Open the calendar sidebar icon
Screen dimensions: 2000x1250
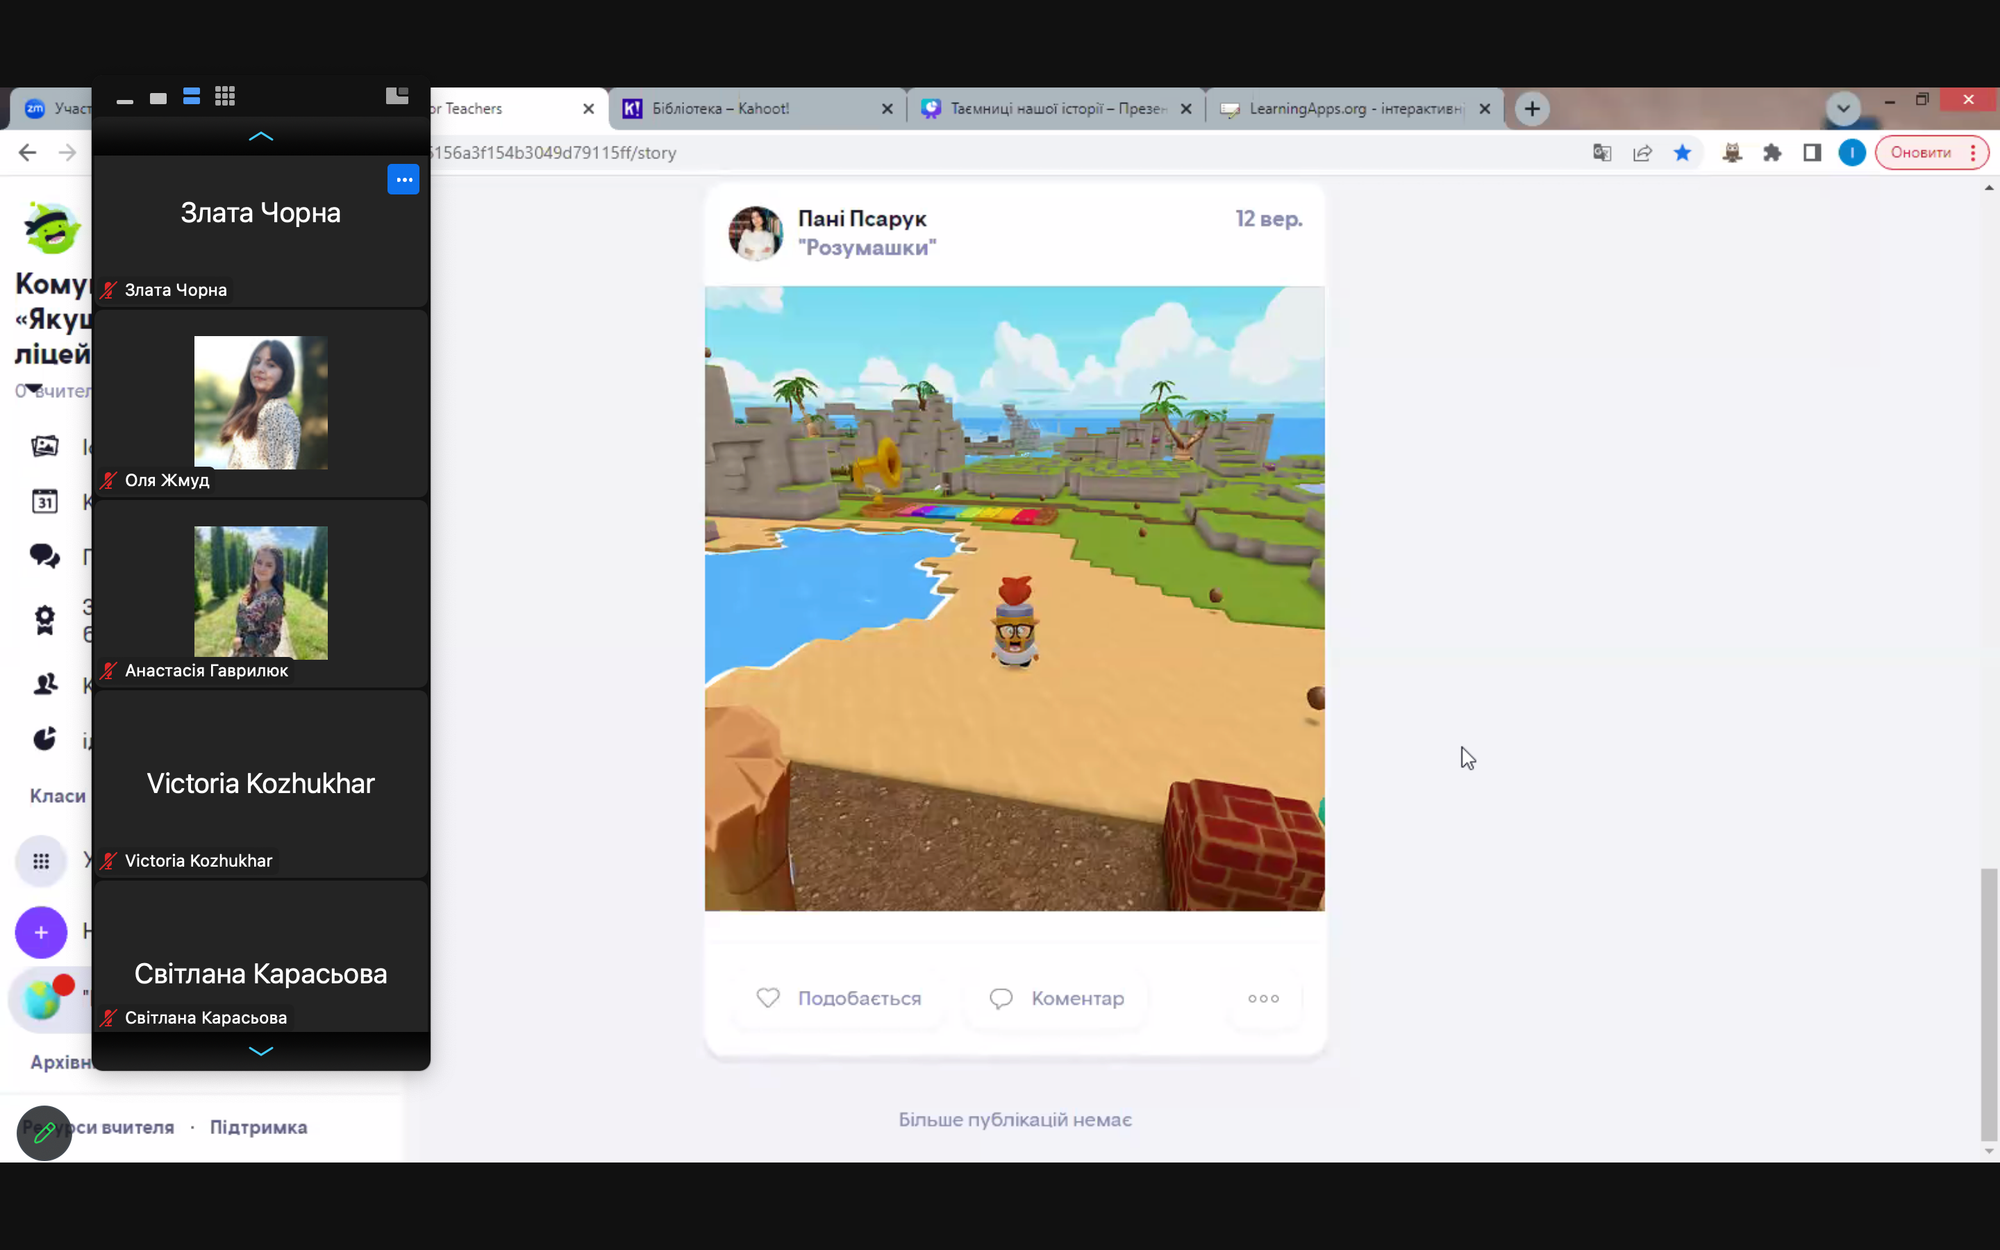(45, 501)
